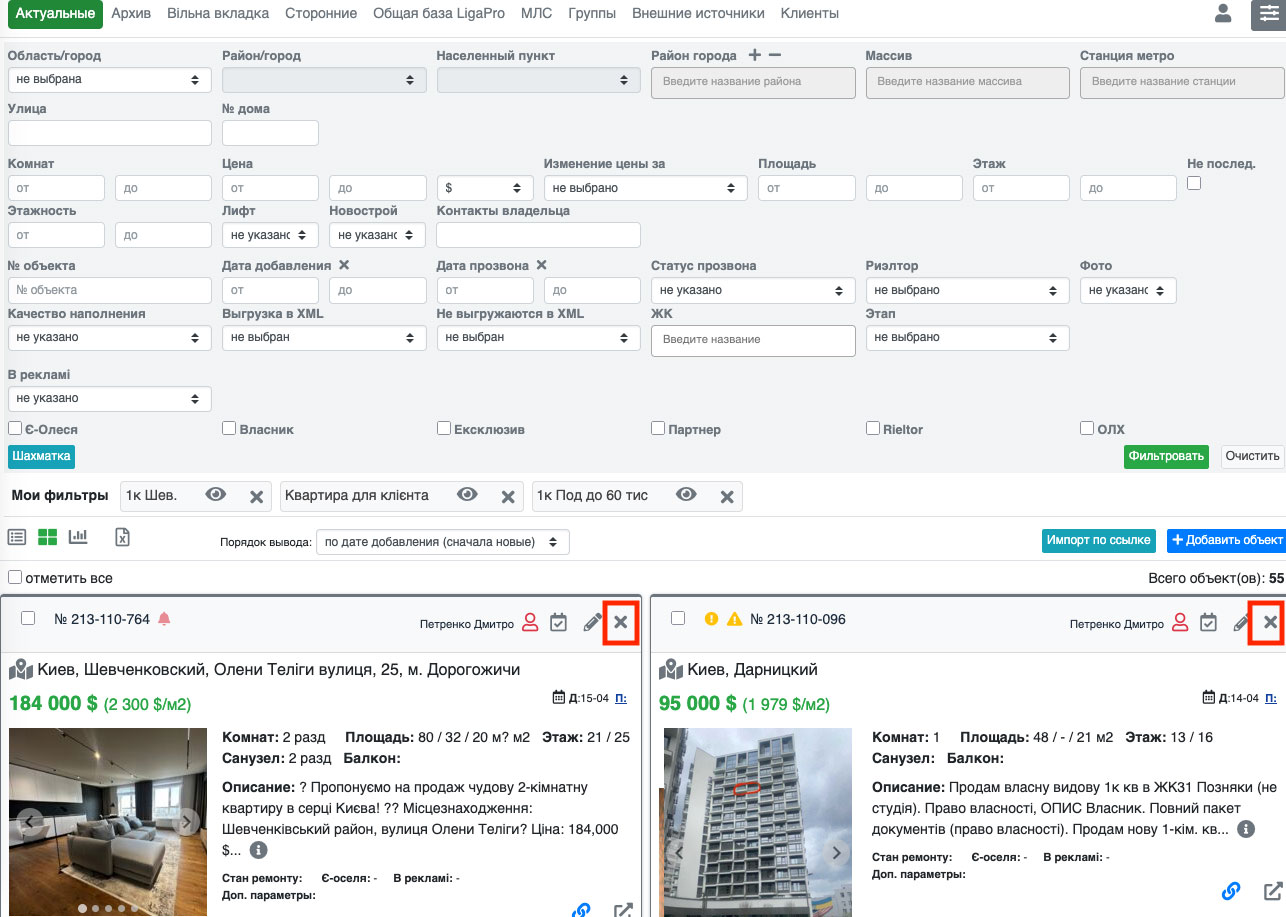
Task: Click the bell reminder on listing 213-110-764
Action: click(164, 619)
